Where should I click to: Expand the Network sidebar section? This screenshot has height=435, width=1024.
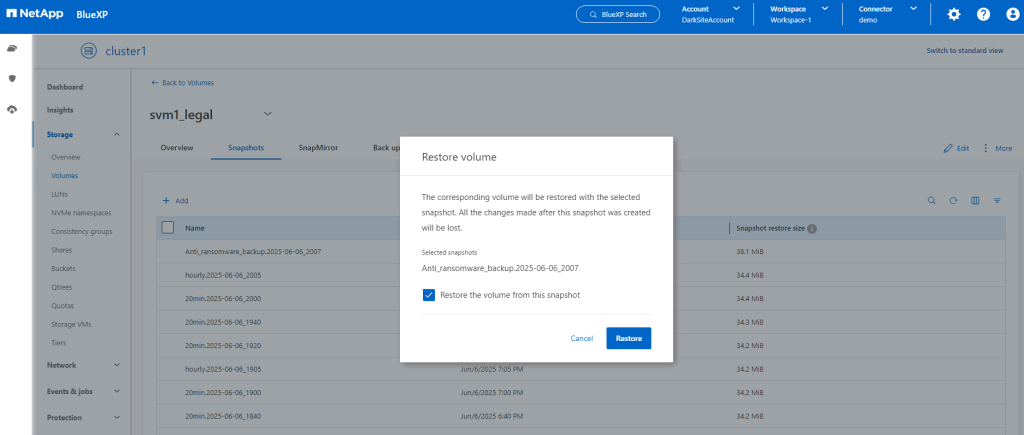click(x=117, y=365)
